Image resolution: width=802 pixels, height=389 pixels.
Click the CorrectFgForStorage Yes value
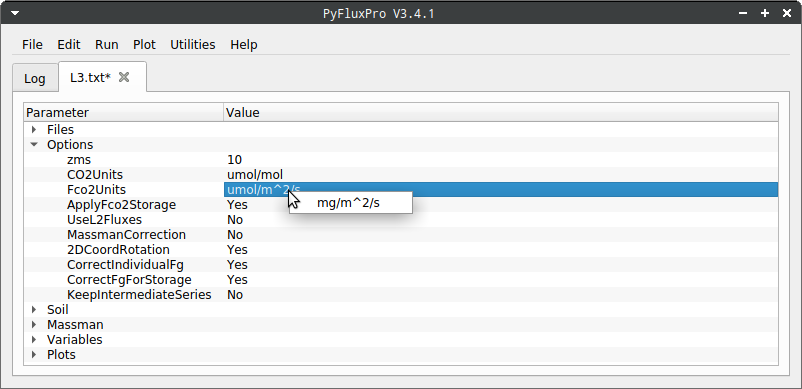coord(237,280)
